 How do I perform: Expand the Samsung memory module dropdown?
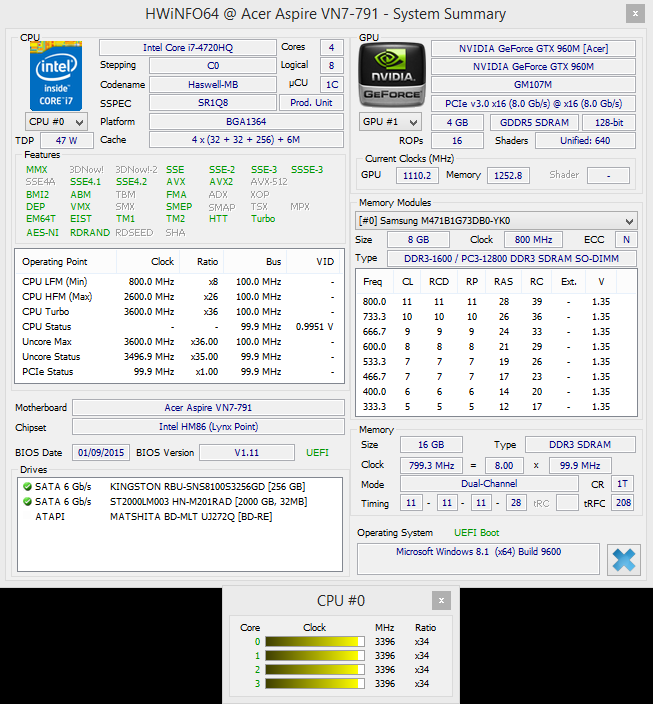click(x=496, y=221)
